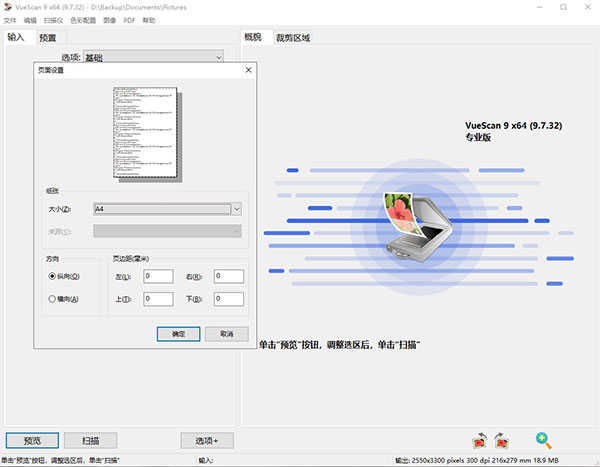Click the VueScan app icon in title bar
This screenshot has height=467, width=600.
7,7
